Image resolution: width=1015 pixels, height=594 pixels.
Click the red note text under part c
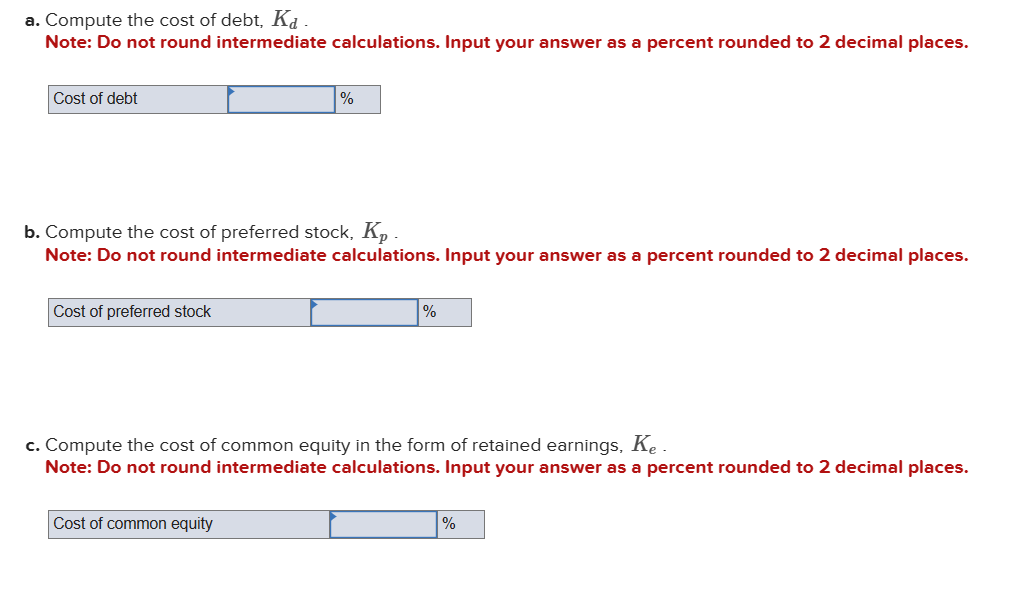(506, 467)
